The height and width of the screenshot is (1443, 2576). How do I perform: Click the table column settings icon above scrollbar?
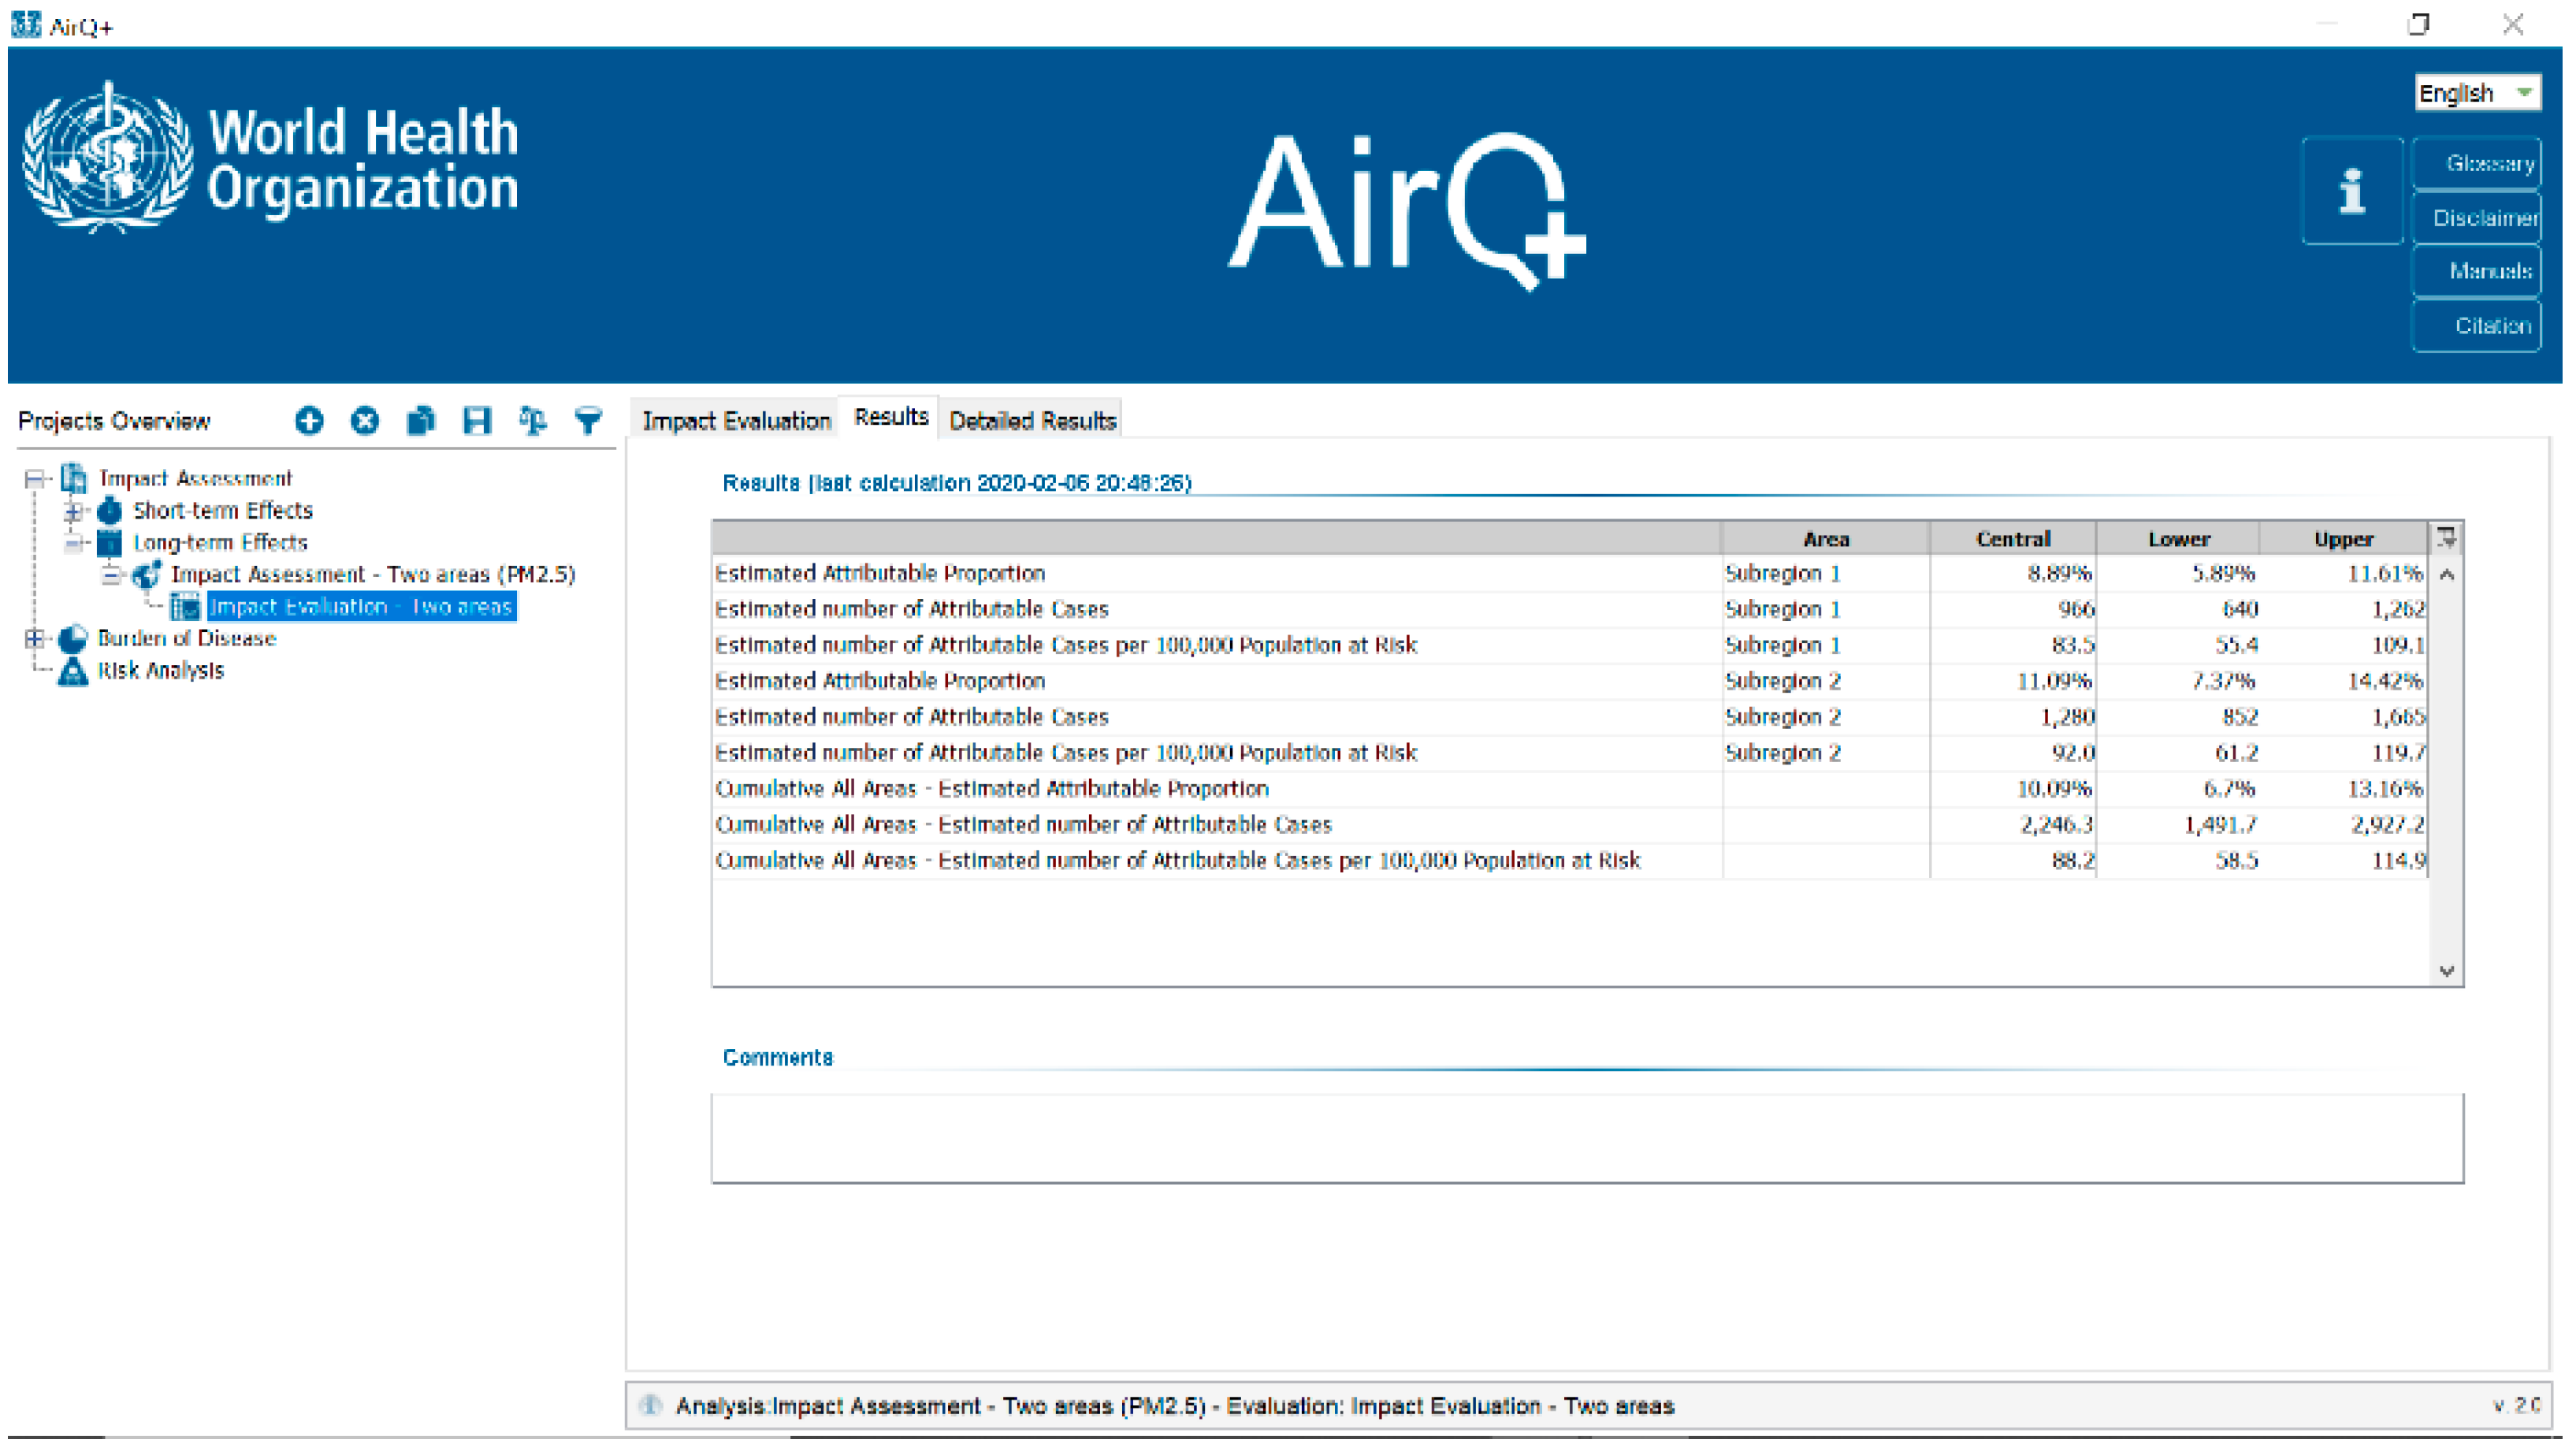pos(2446,538)
